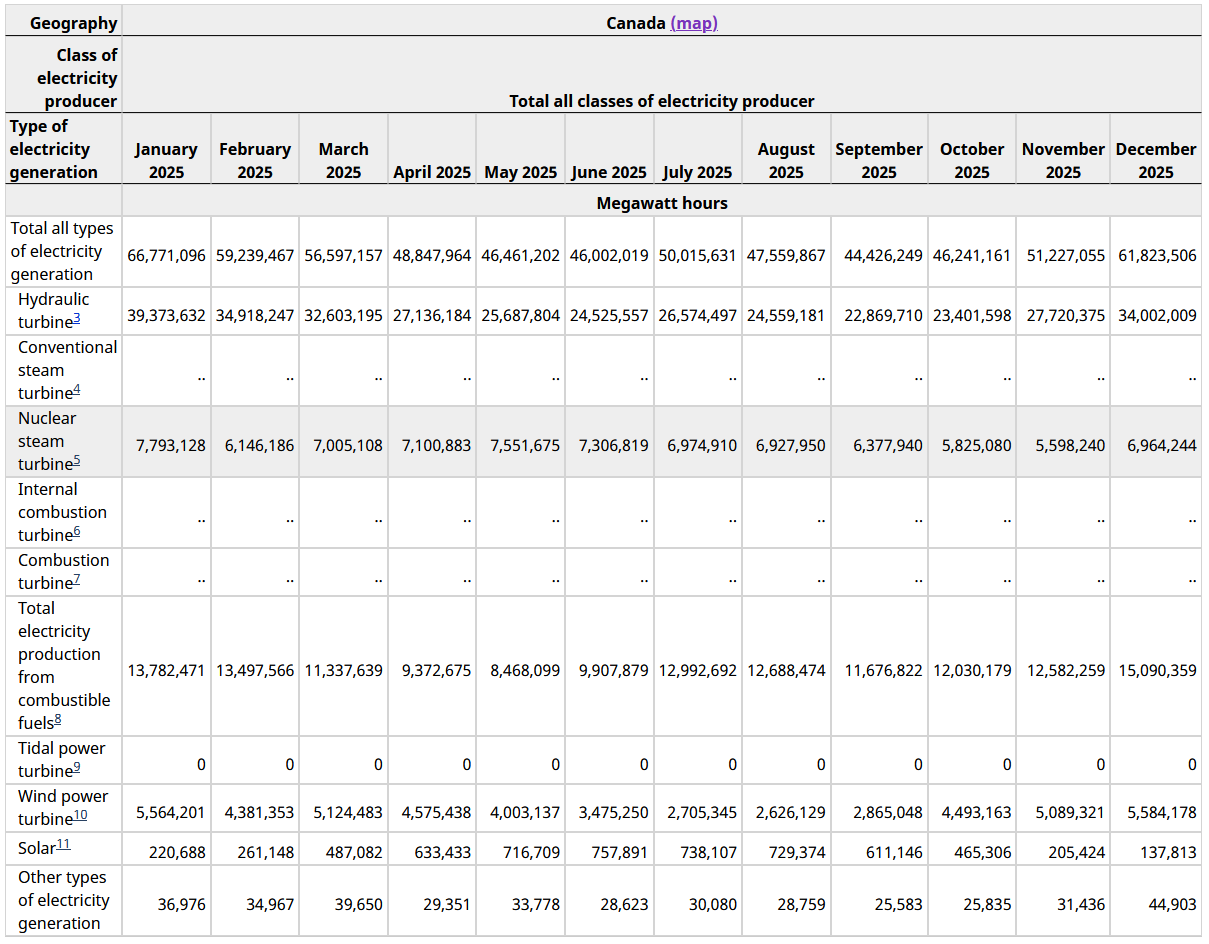
Task: Open footnote 4 on Conventional steam turbine
Action: [77, 391]
